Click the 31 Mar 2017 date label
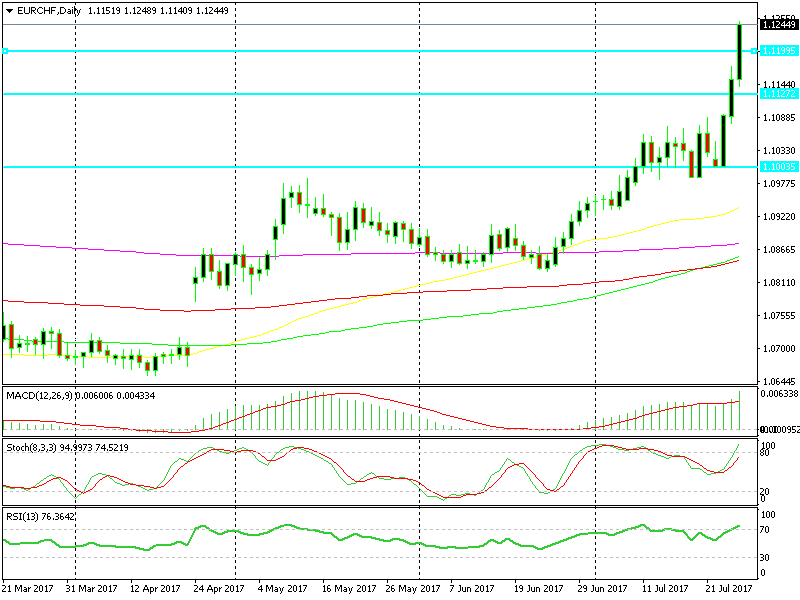The height and width of the screenshot is (600, 800). (92, 589)
